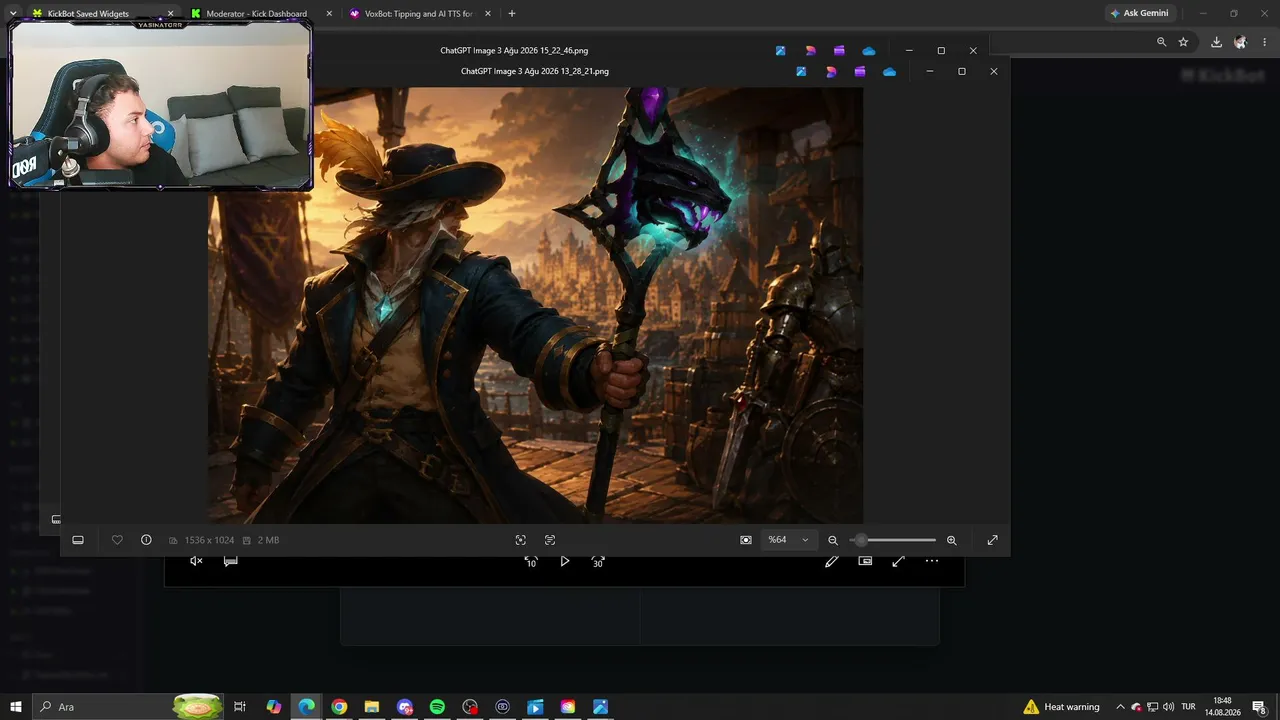Toggle the filmstrip icon in the photo viewer
Screen dimensions: 1280x720
pos(78,540)
